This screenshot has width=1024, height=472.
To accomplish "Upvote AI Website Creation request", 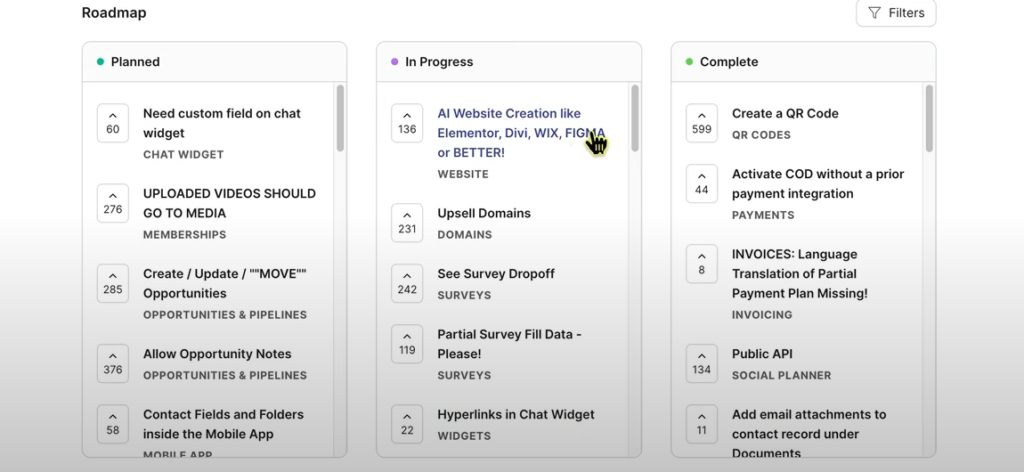I will (x=407, y=123).
